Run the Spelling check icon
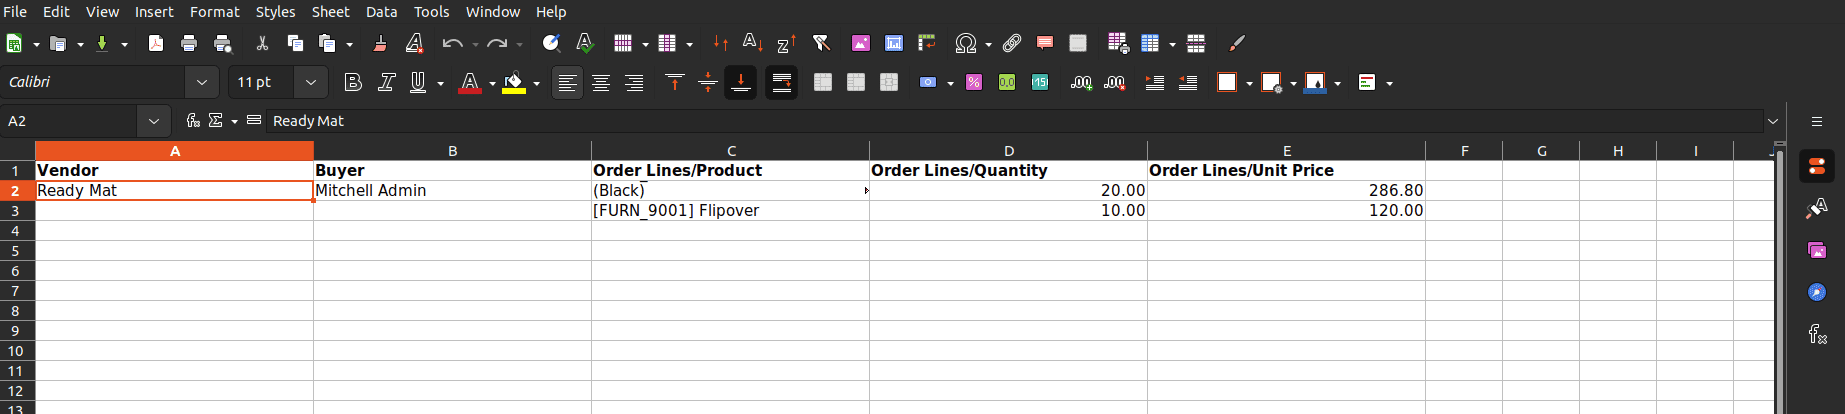This screenshot has width=1845, height=414. click(x=585, y=43)
